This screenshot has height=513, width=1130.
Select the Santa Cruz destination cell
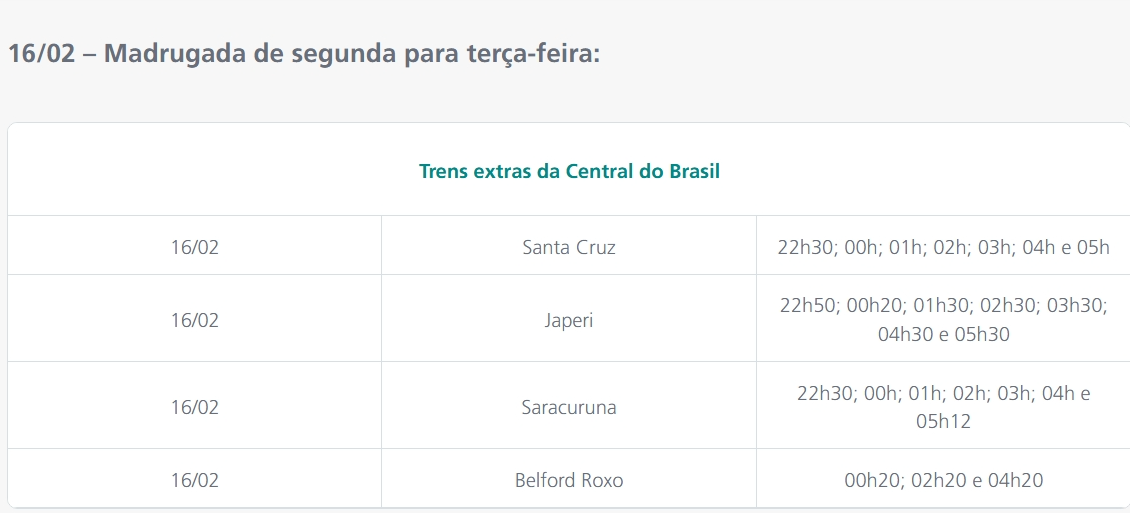569,246
